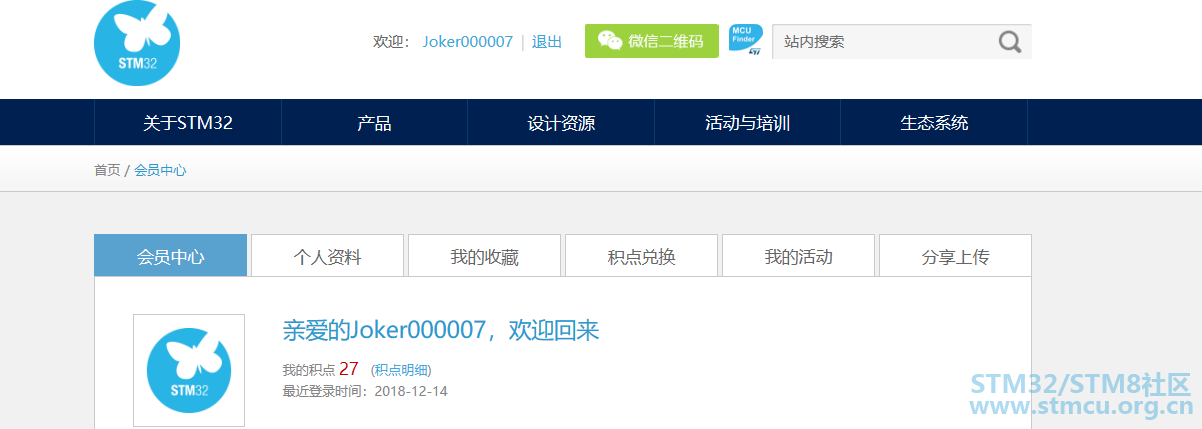Switch to the 个人资料 tab
This screenshot has height=429, width=1202.
(327, 256)
